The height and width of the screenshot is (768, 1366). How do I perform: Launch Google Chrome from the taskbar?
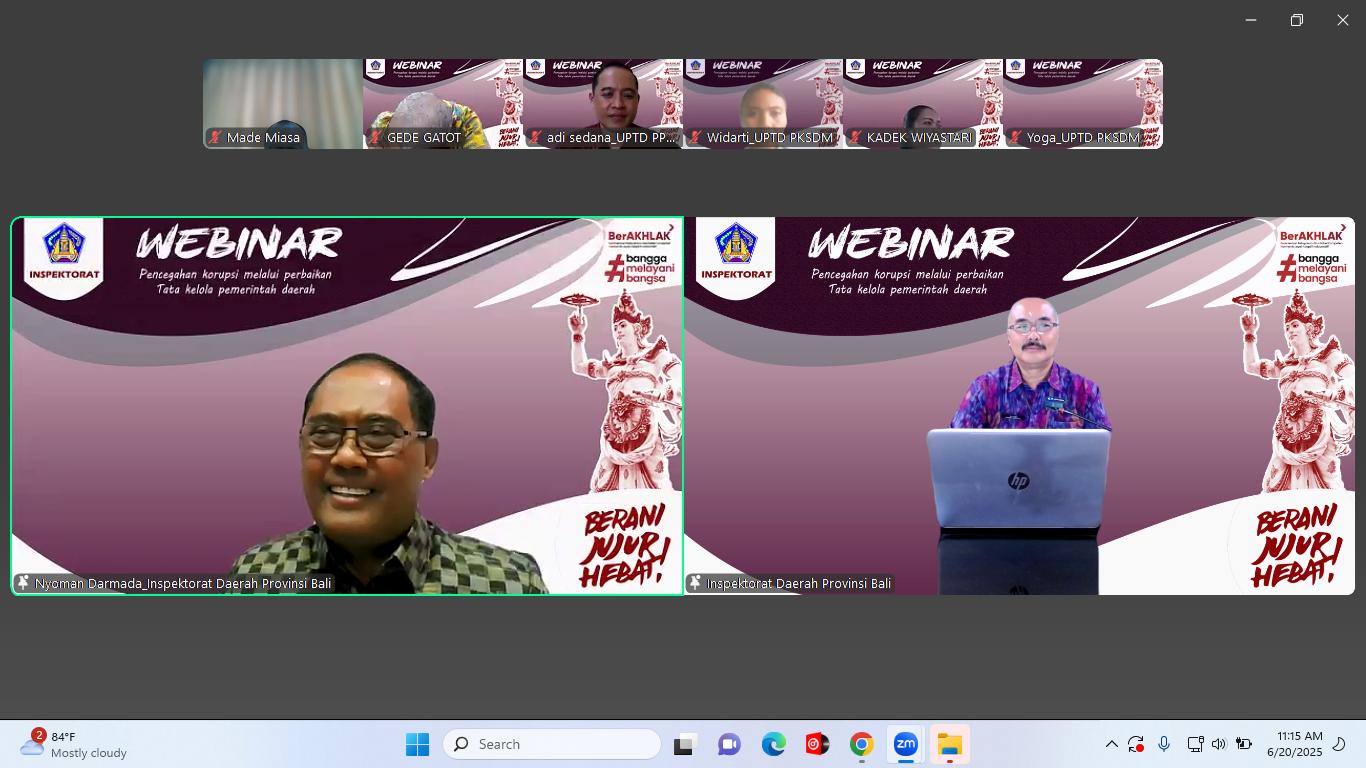point(861,744)
